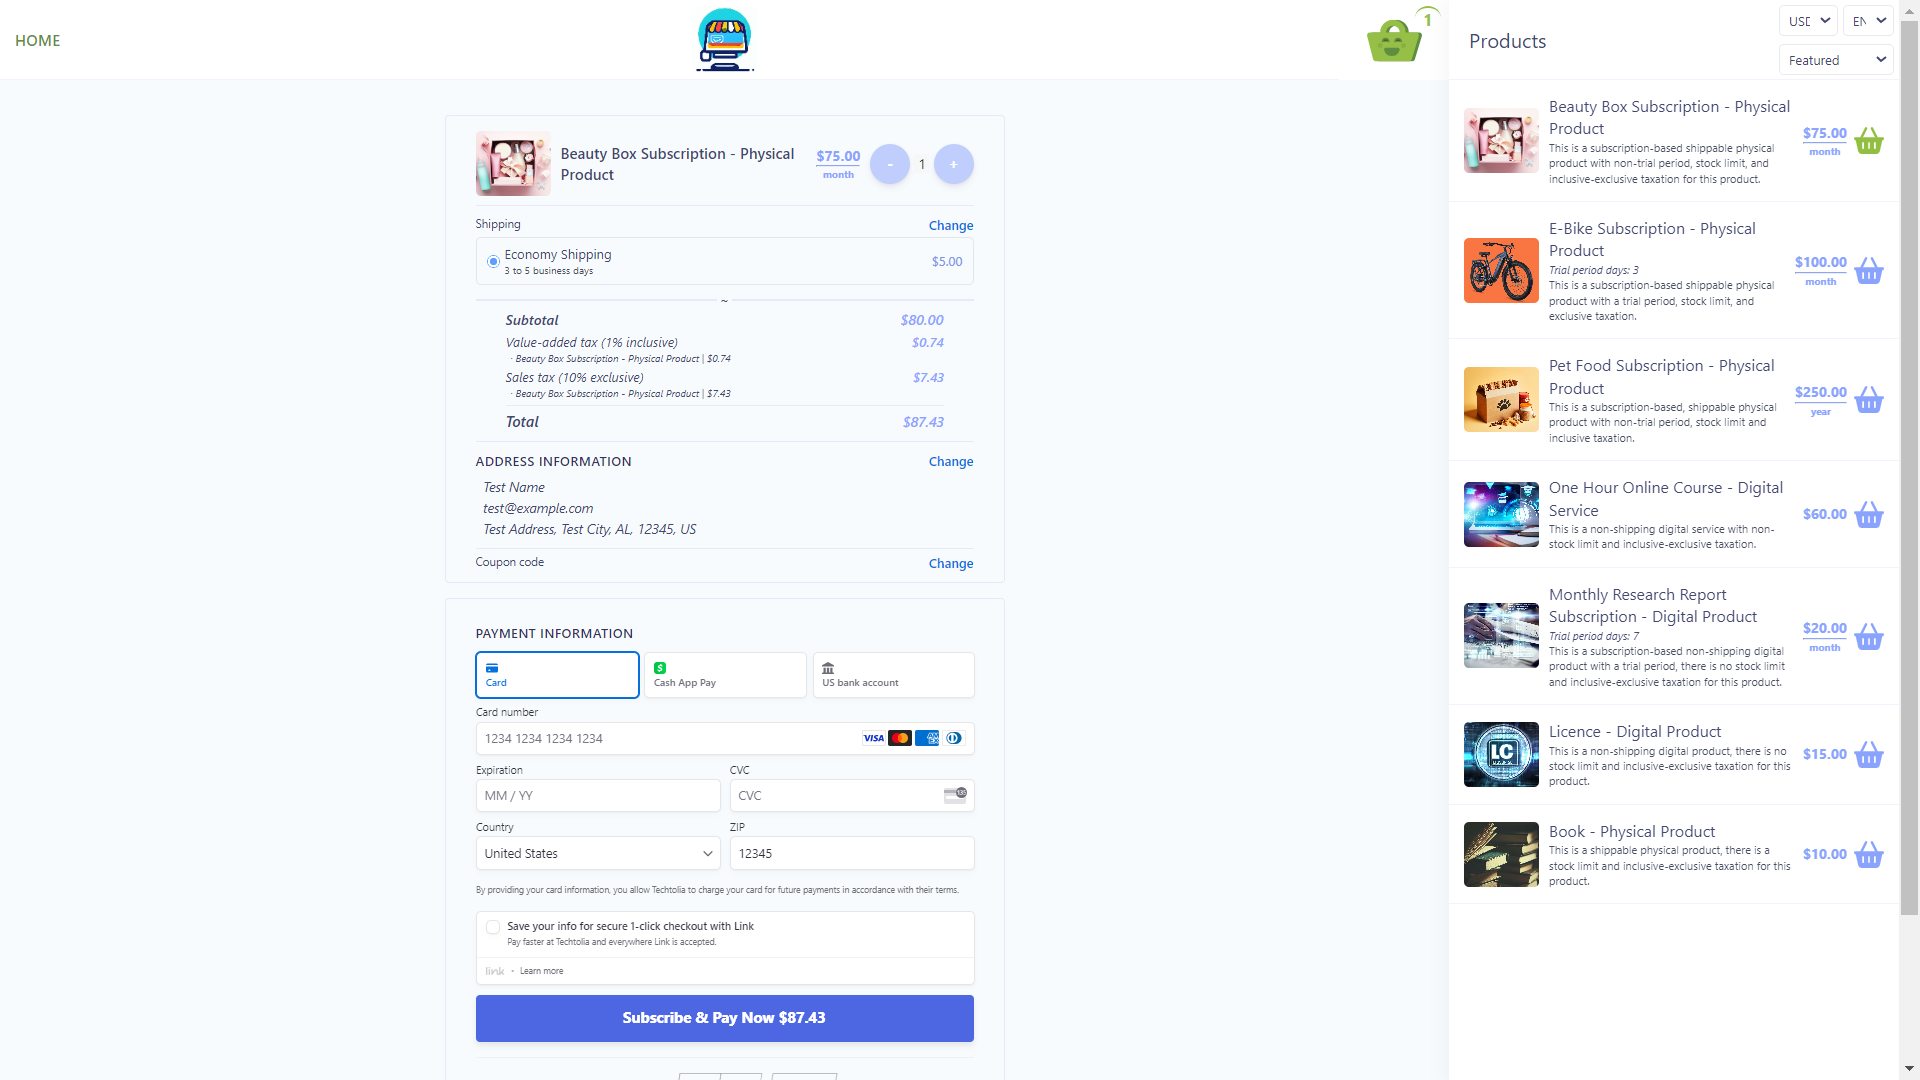Click Subscribe & Pay Now $87.43 button

tap(724, 1018)
